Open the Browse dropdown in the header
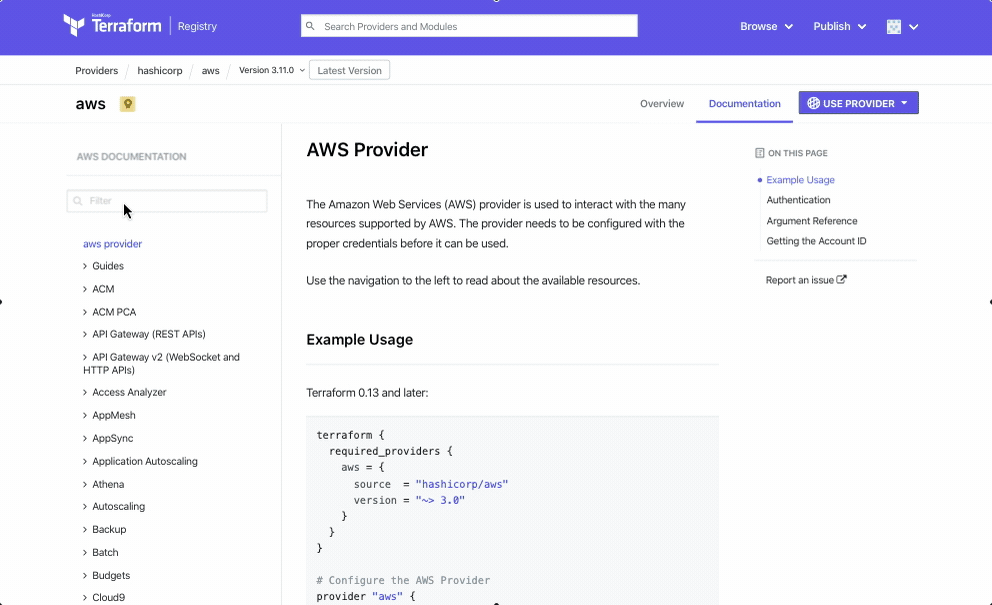 coord(767,27)
